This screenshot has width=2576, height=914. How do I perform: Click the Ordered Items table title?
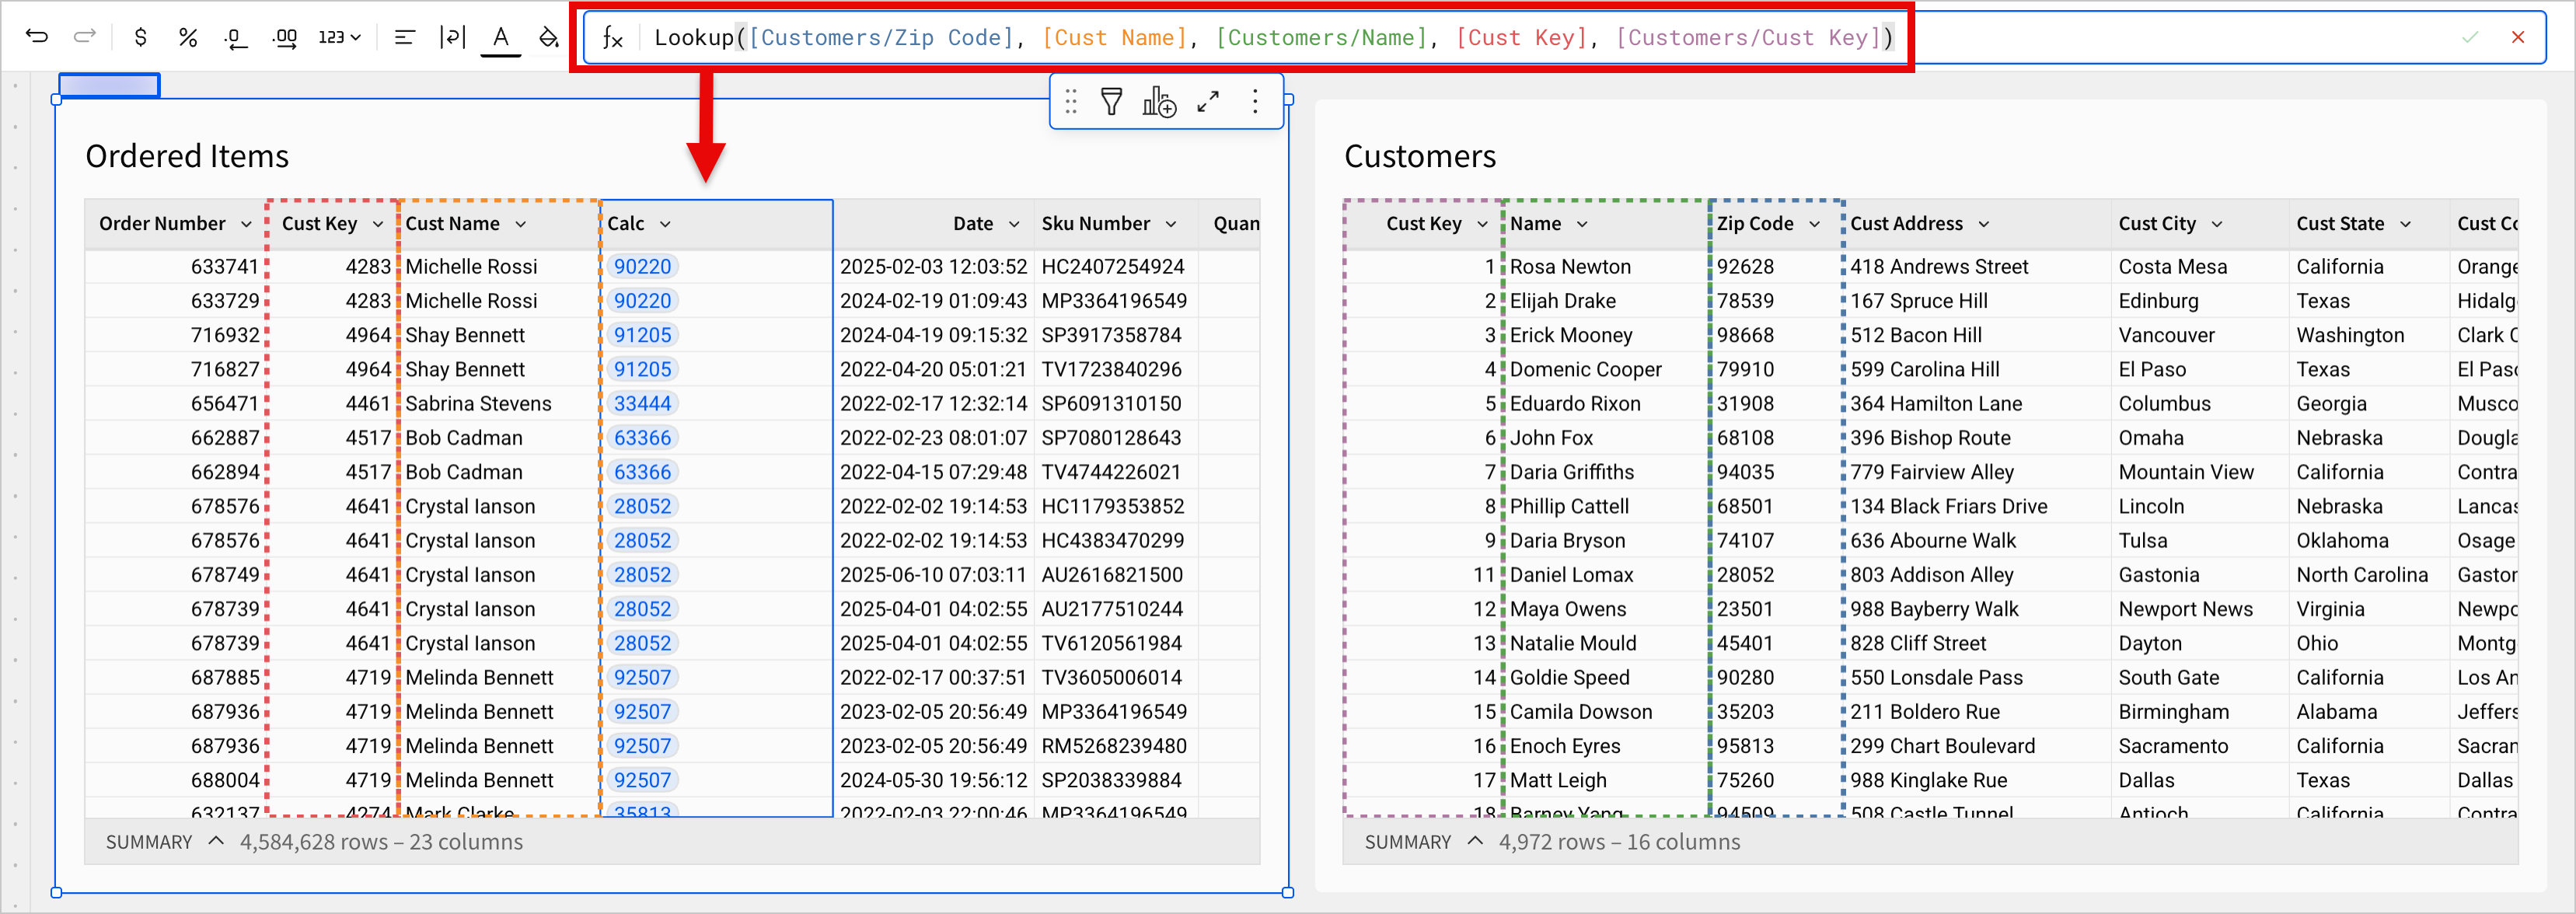click(x=187, y=156)
